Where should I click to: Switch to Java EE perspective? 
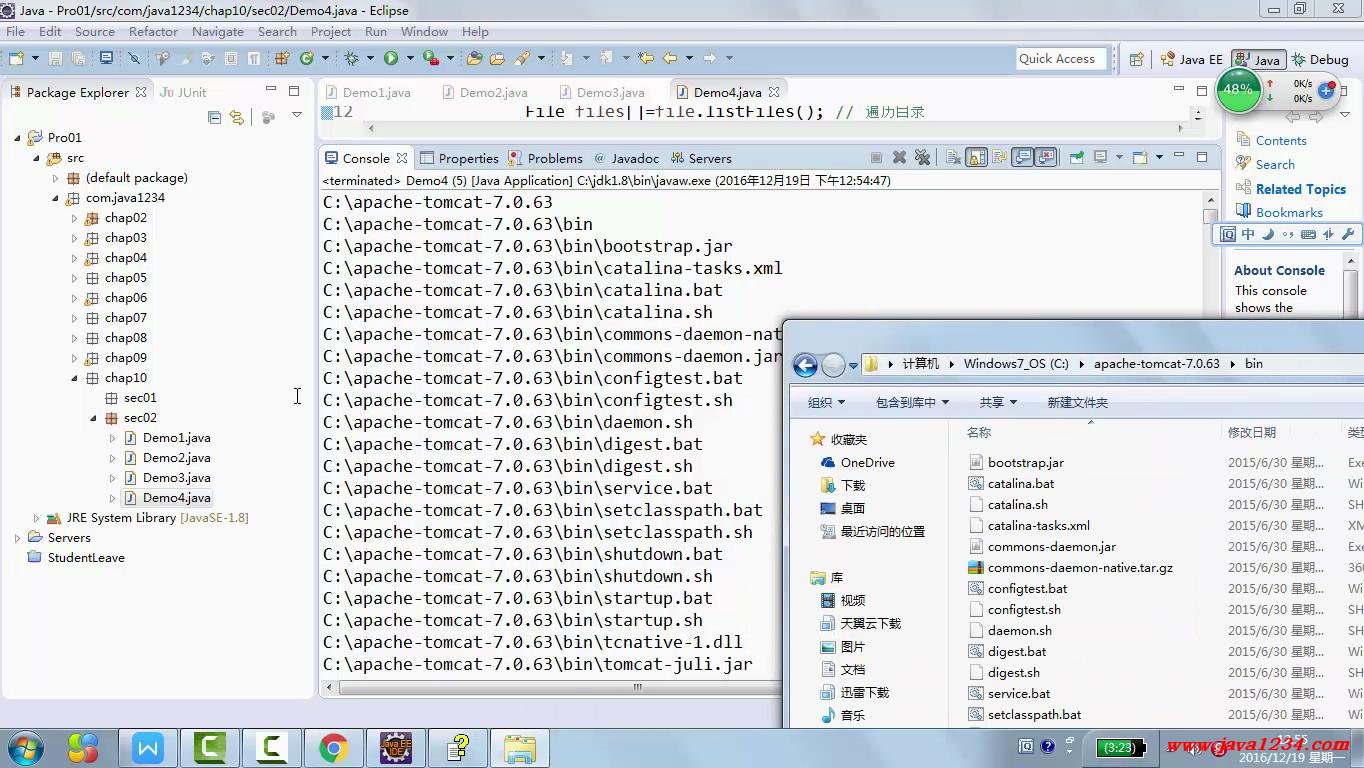pyautogui.click(x=1191, y=59)
